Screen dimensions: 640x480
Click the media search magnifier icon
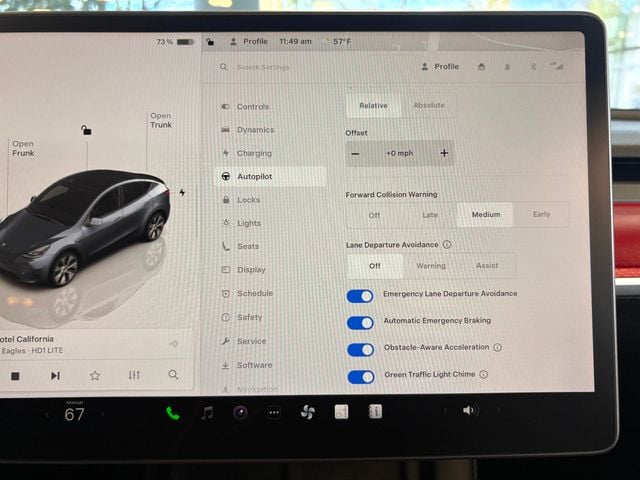tap(173, 375)
